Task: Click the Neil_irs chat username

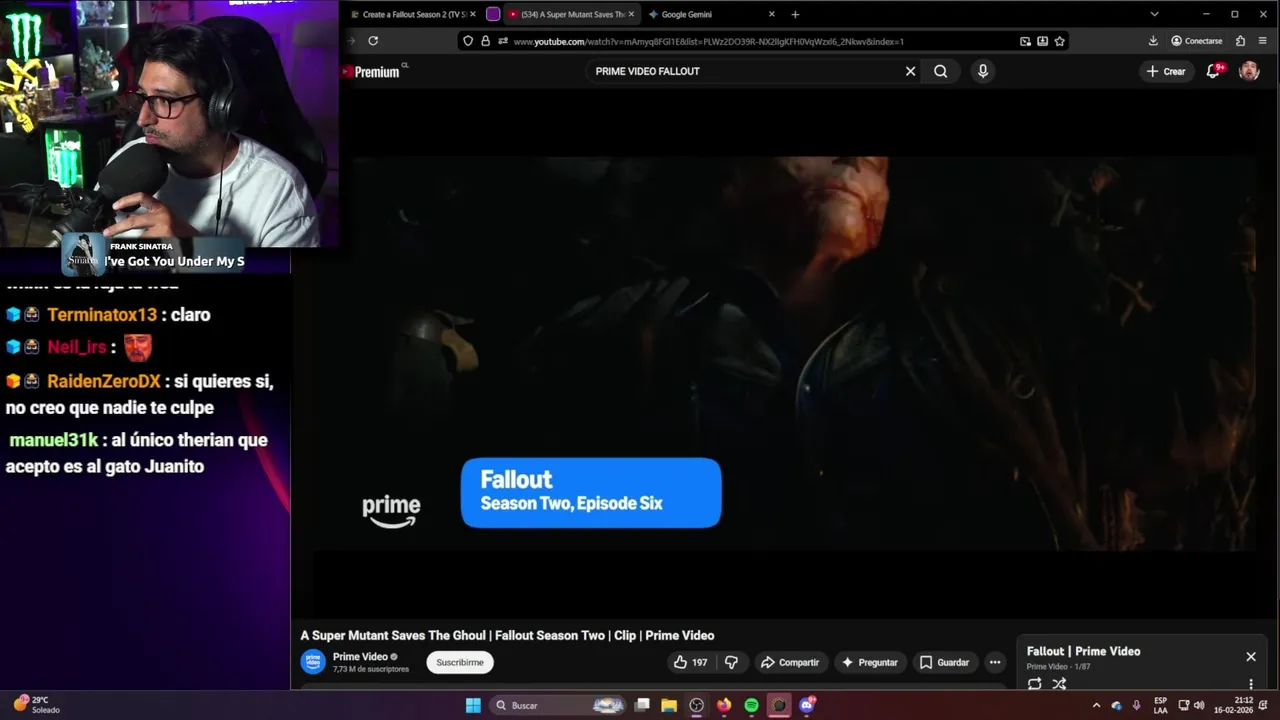Action: (77, 347)
